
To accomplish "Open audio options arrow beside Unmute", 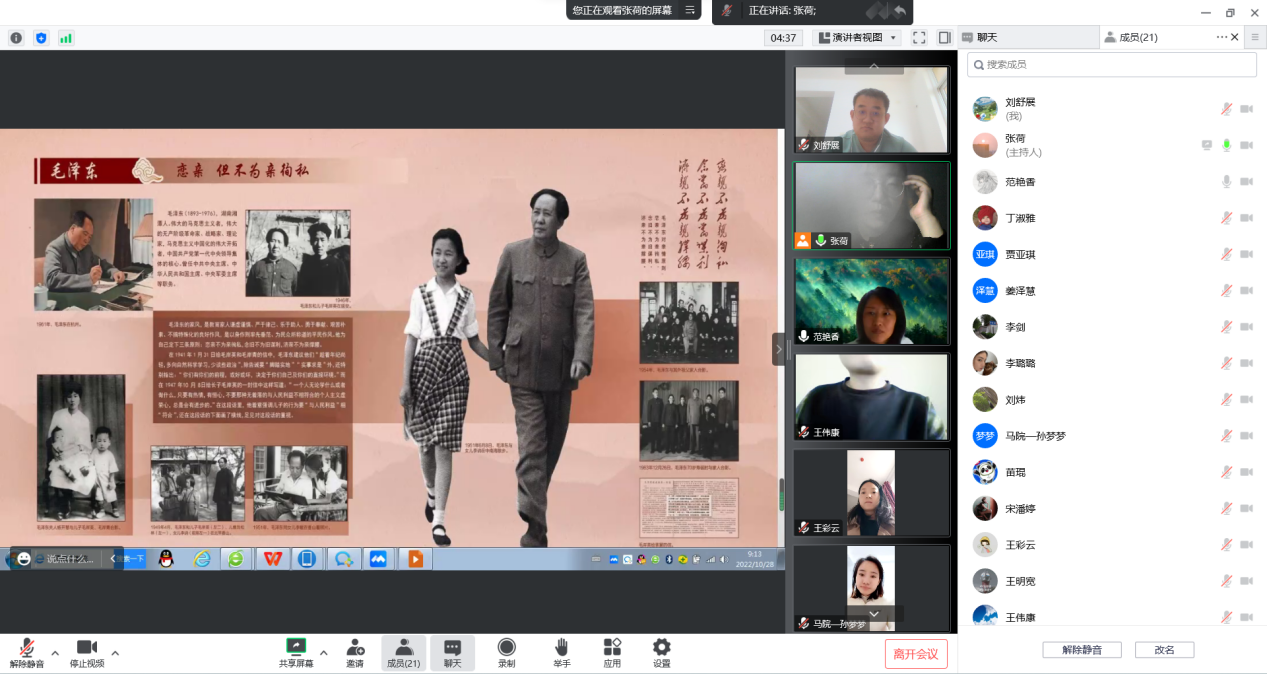I will pyautogui.click(x=55, y=653).
